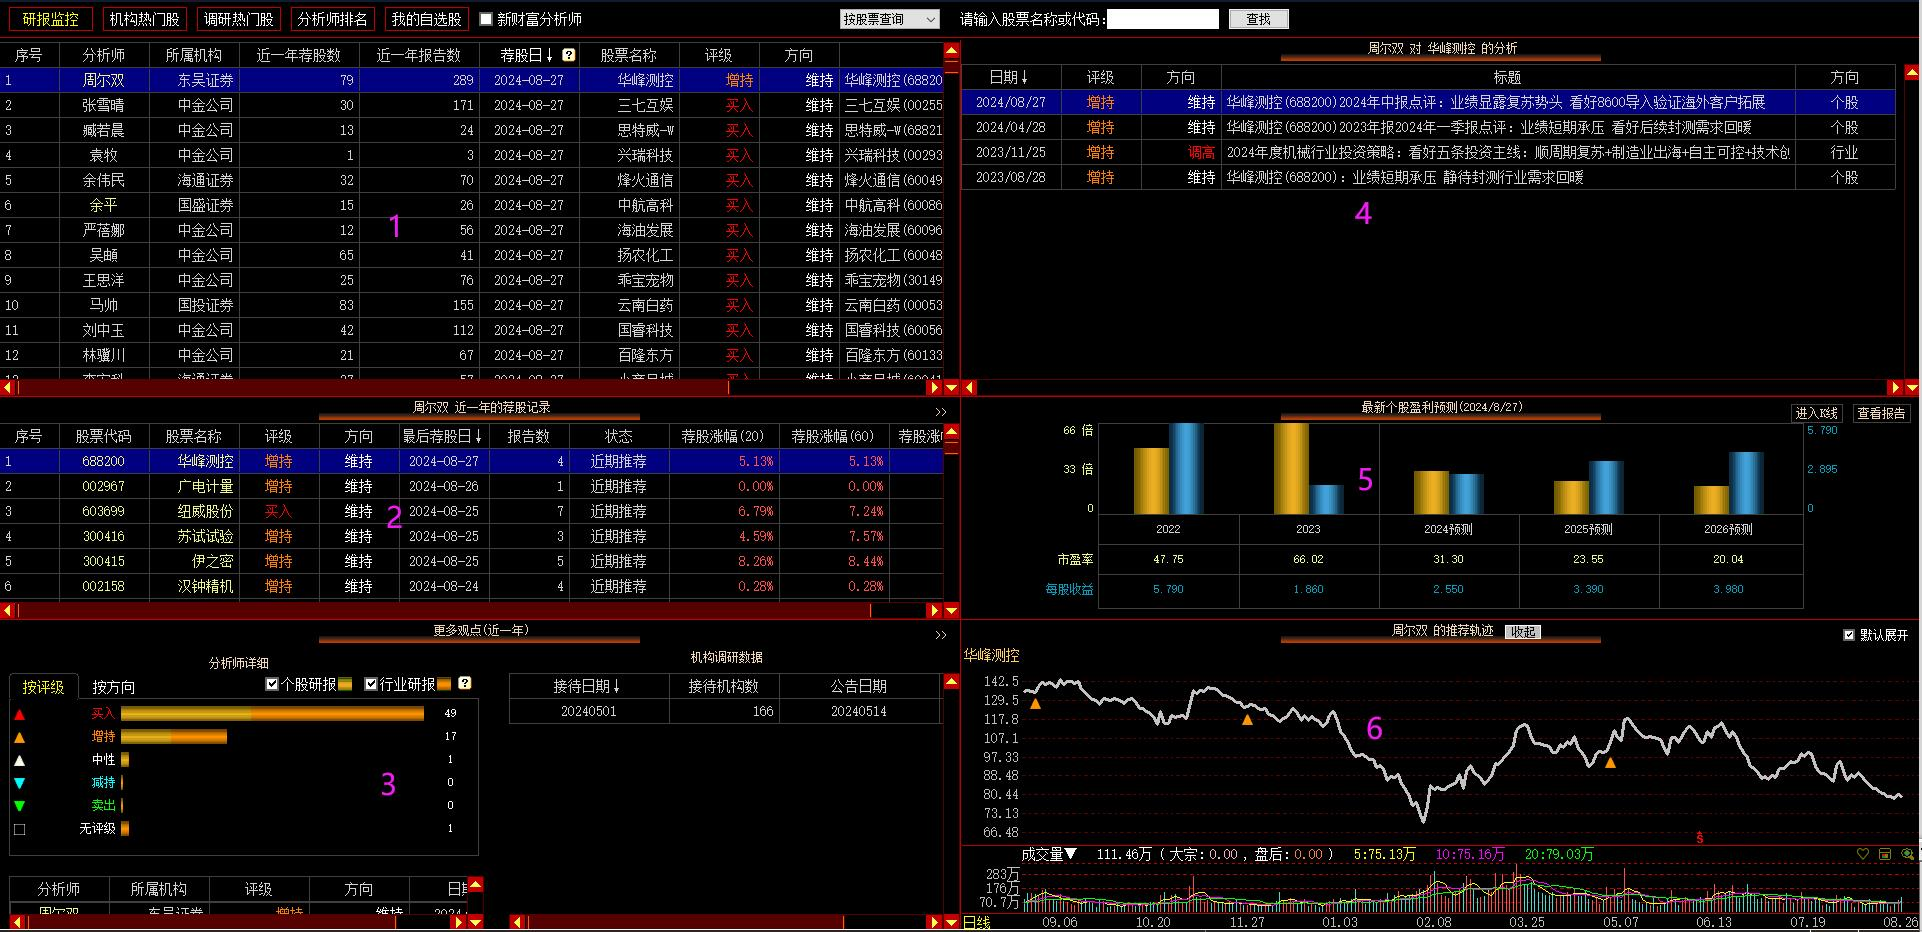
Task: Click the heart favorite icon in volume bar
Action: [1862, 855]
